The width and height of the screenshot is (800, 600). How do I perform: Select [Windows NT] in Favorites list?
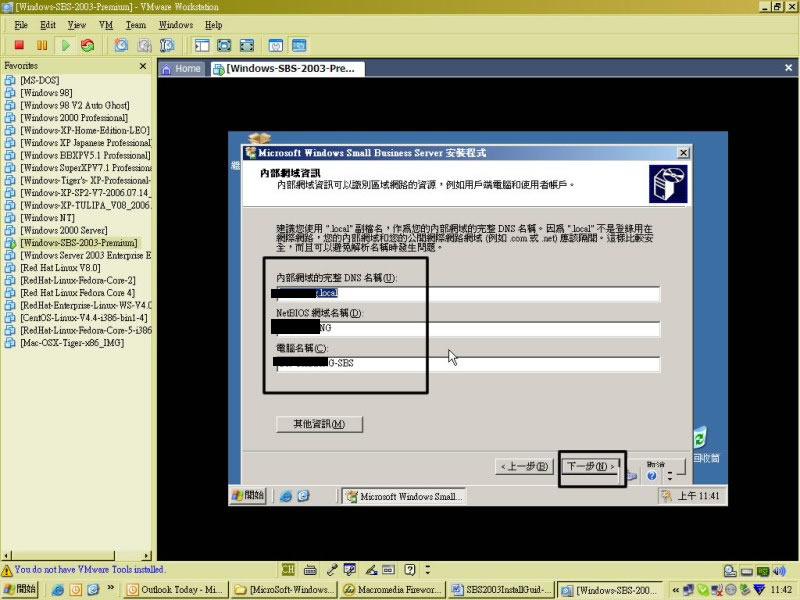tap(46, 218)
